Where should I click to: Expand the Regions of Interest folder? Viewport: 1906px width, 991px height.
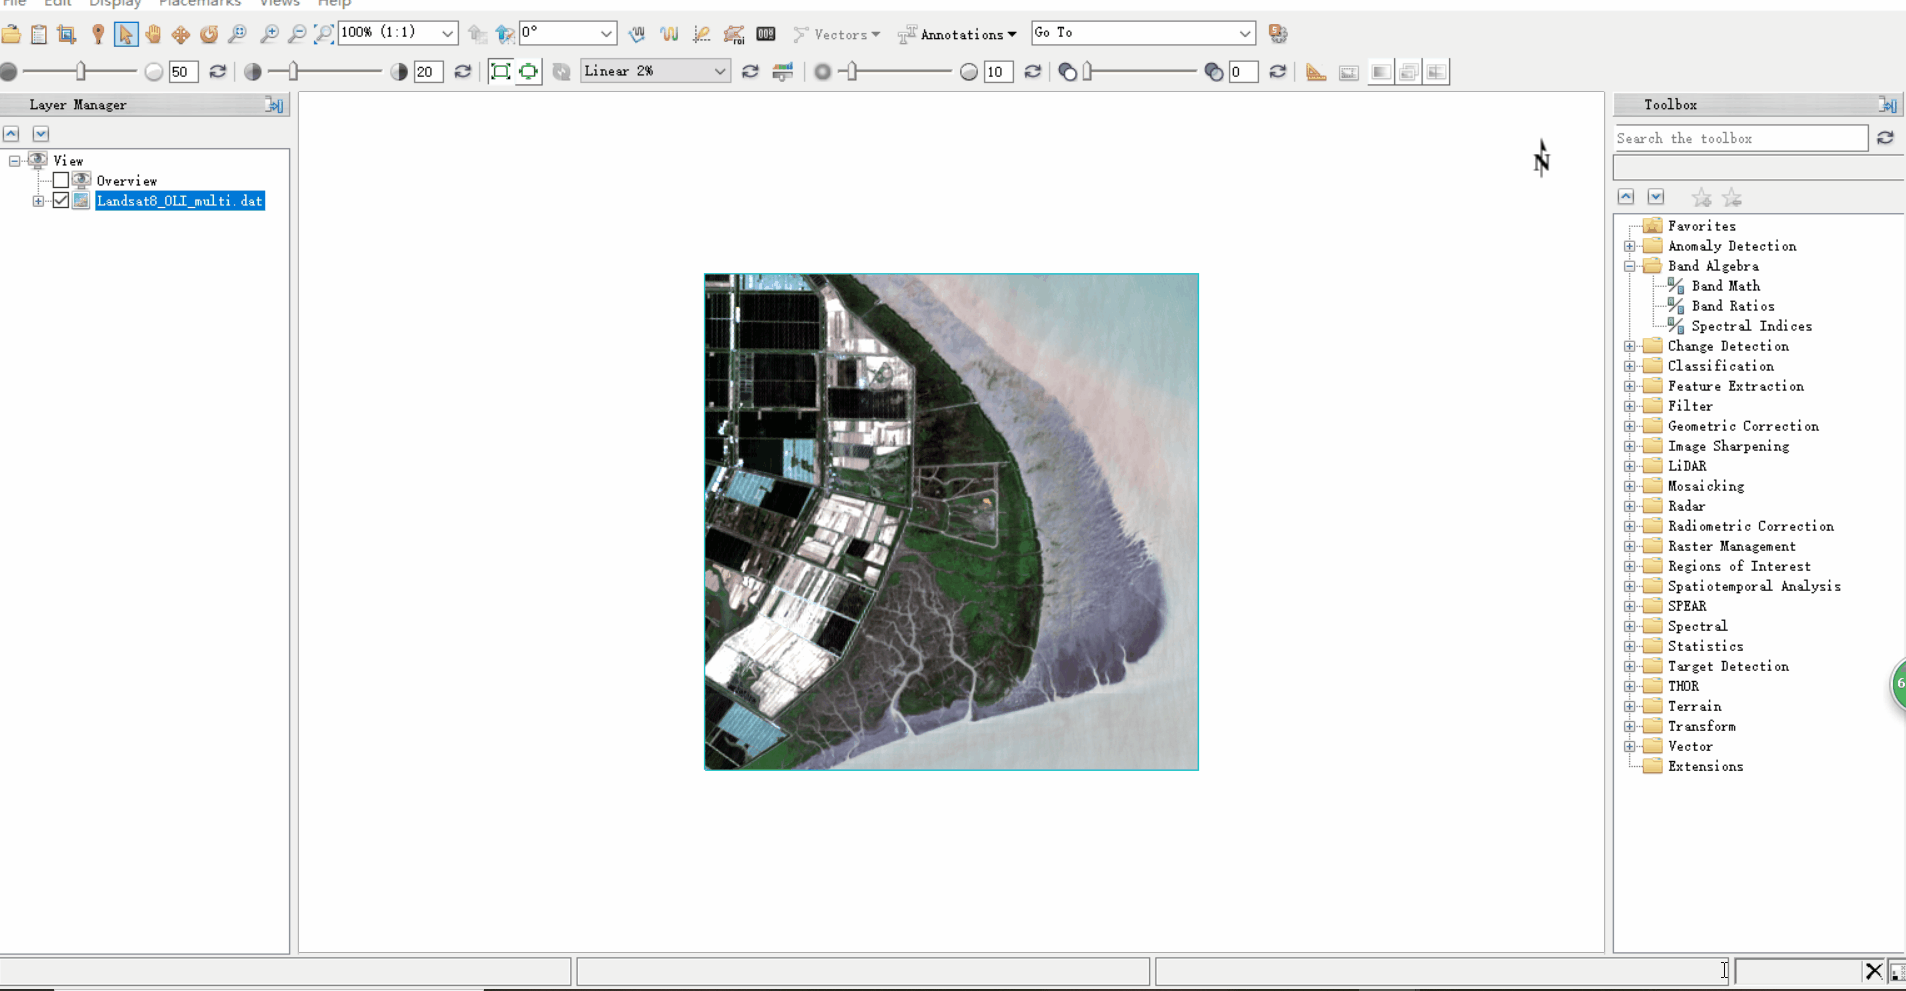(1630, 567)
